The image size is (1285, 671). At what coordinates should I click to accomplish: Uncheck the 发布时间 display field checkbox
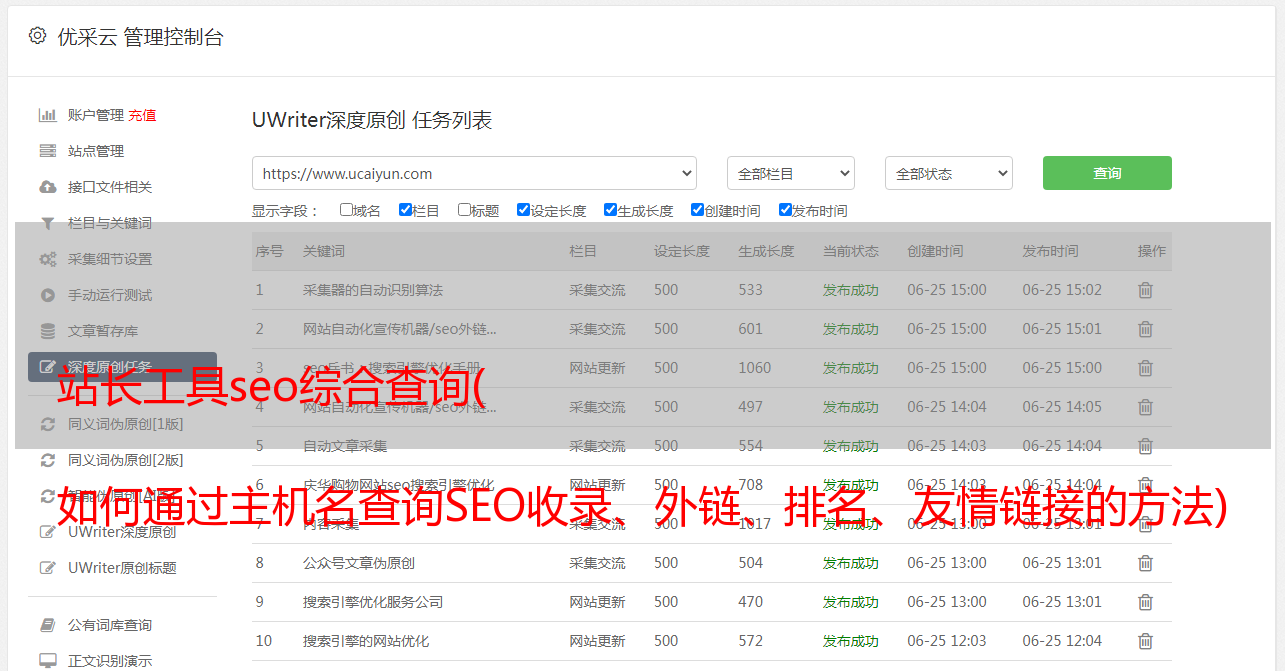(785, 210)
